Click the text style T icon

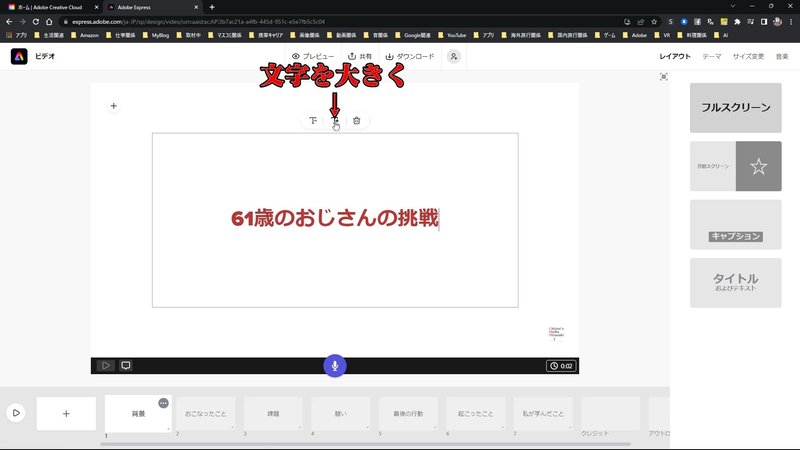(313, 120)
